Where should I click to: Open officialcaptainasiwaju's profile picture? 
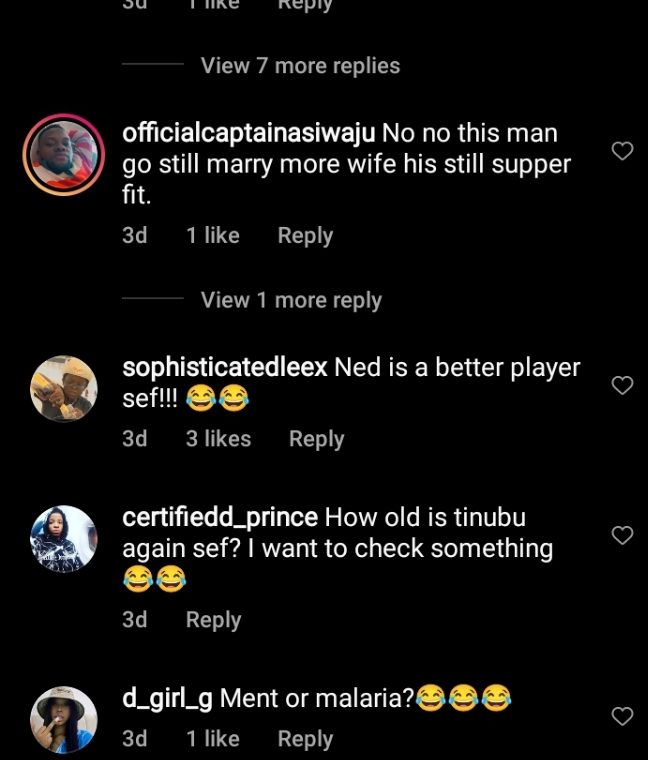[64, 155]
